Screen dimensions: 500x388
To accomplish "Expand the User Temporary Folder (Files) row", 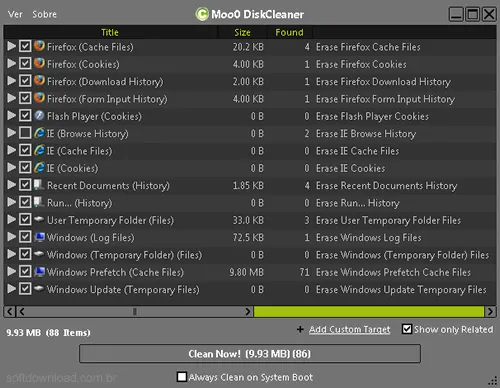I will (12, 219).
